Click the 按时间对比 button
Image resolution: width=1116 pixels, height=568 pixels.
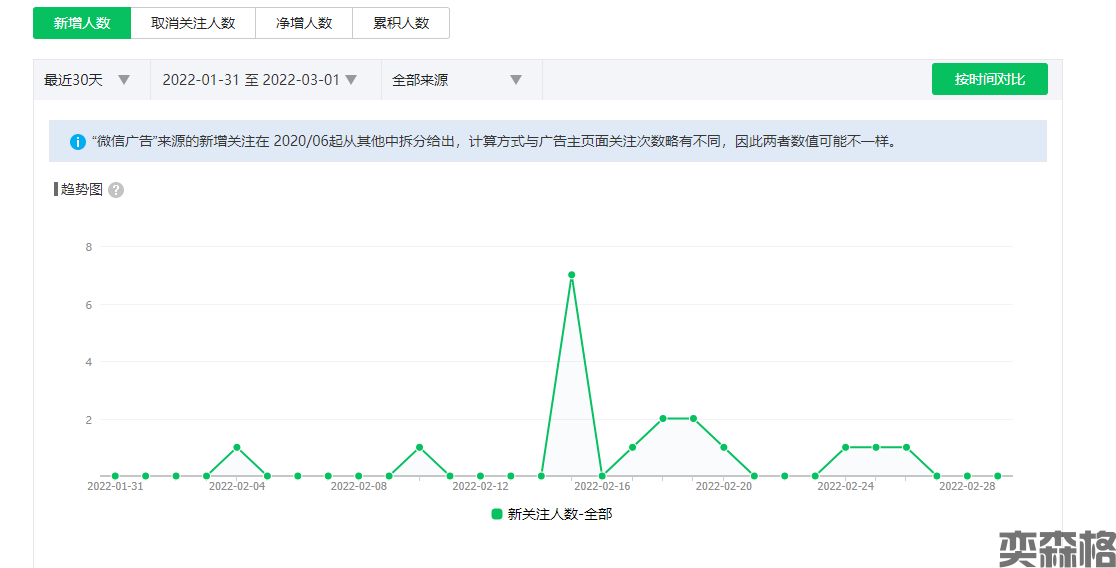click(989, 79)
